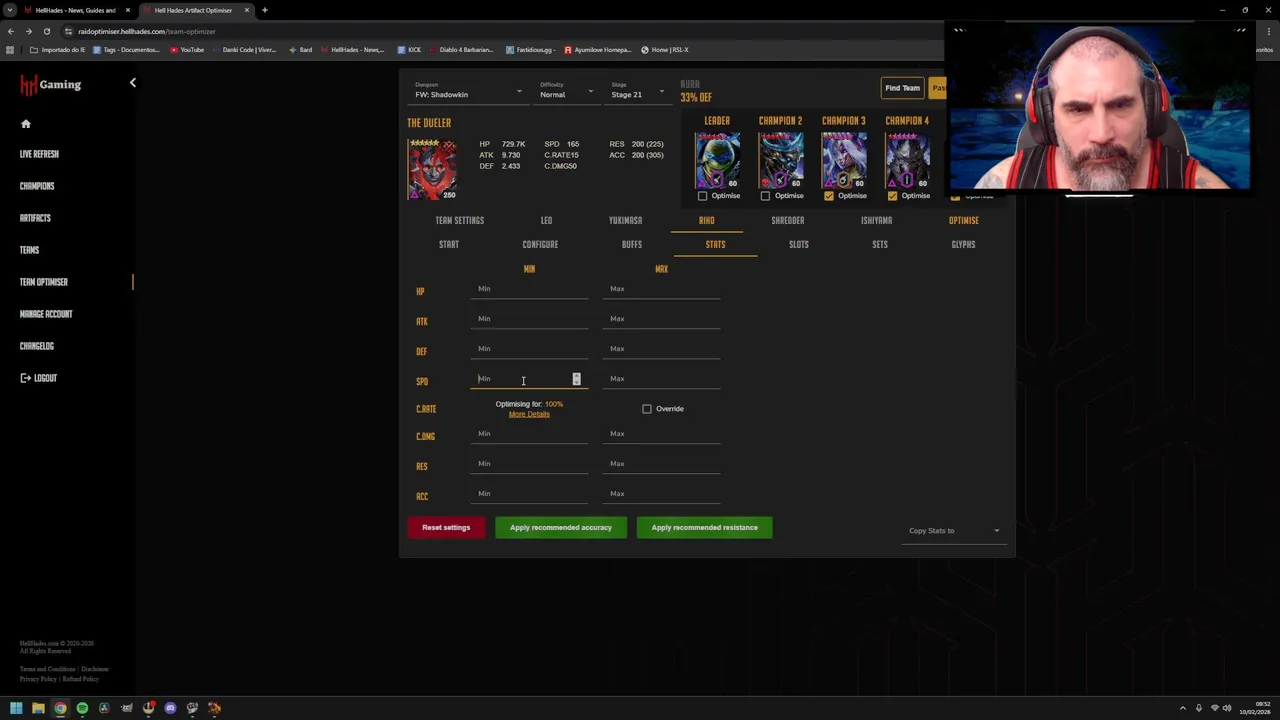Open Spotify from taskbar
1280x720 pixels.
pyautogui.click(x=82, y=708)
